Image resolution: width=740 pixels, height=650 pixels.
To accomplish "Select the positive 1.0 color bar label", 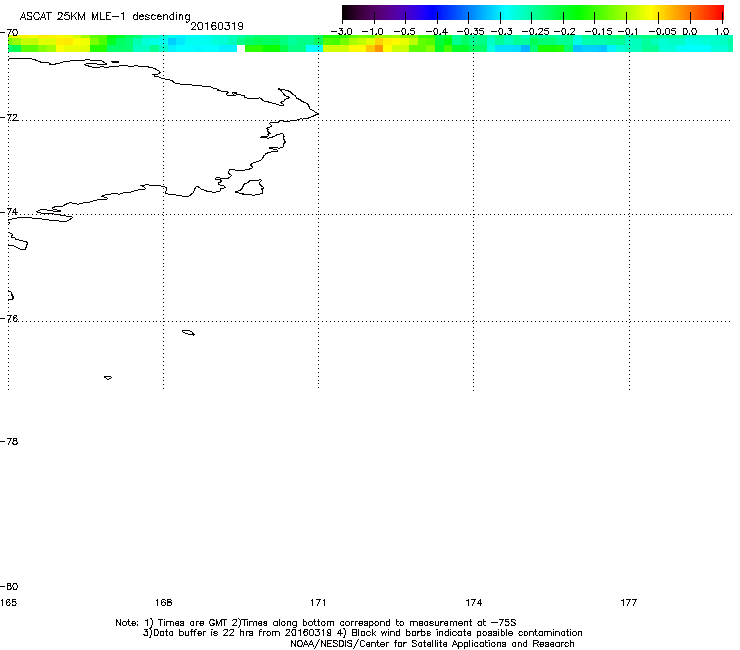I will [722, 32].
